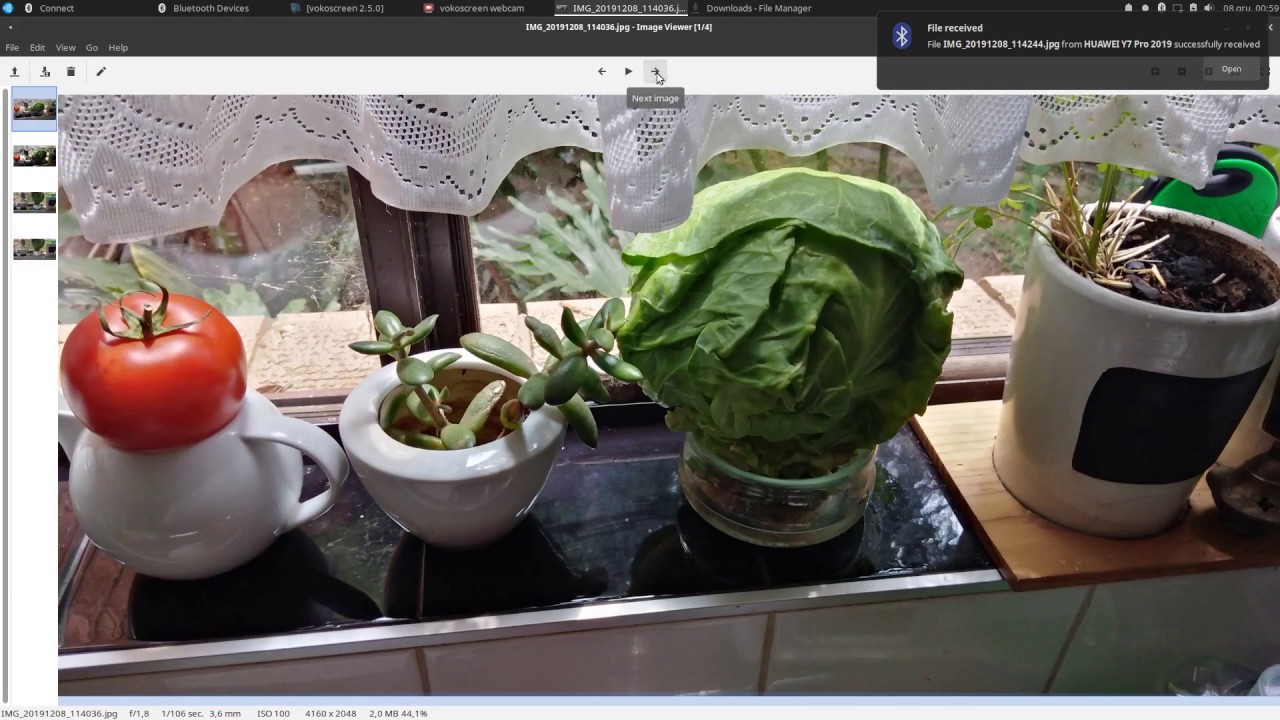Select the first thumbnail in the sidebar
Image resolution: width=1280 pixels, height=720 pixels.
(34, 109)
